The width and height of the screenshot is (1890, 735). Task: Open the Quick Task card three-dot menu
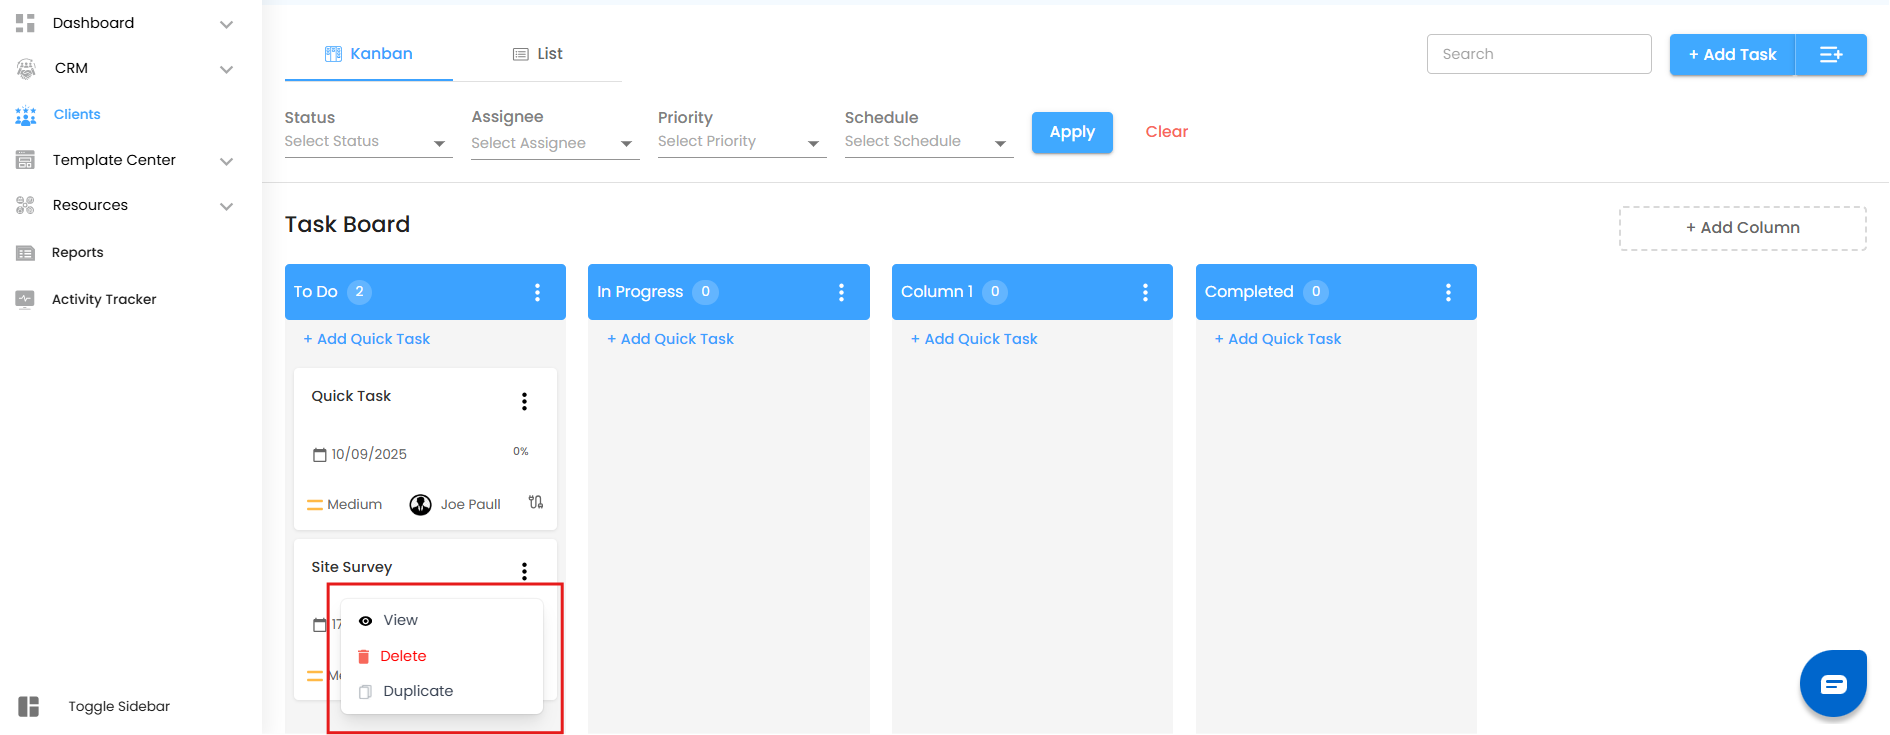pos(525,402)
